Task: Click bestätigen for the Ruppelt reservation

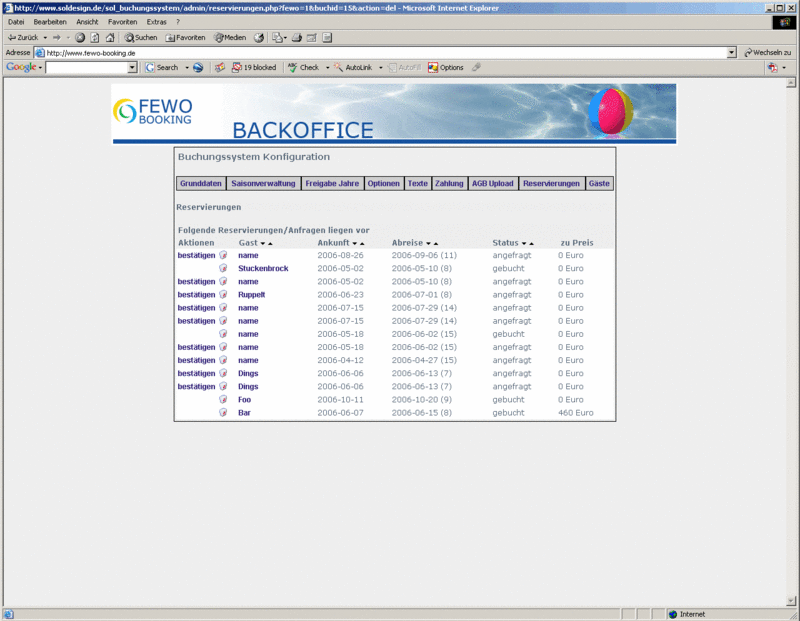Action: coord(196,295)
